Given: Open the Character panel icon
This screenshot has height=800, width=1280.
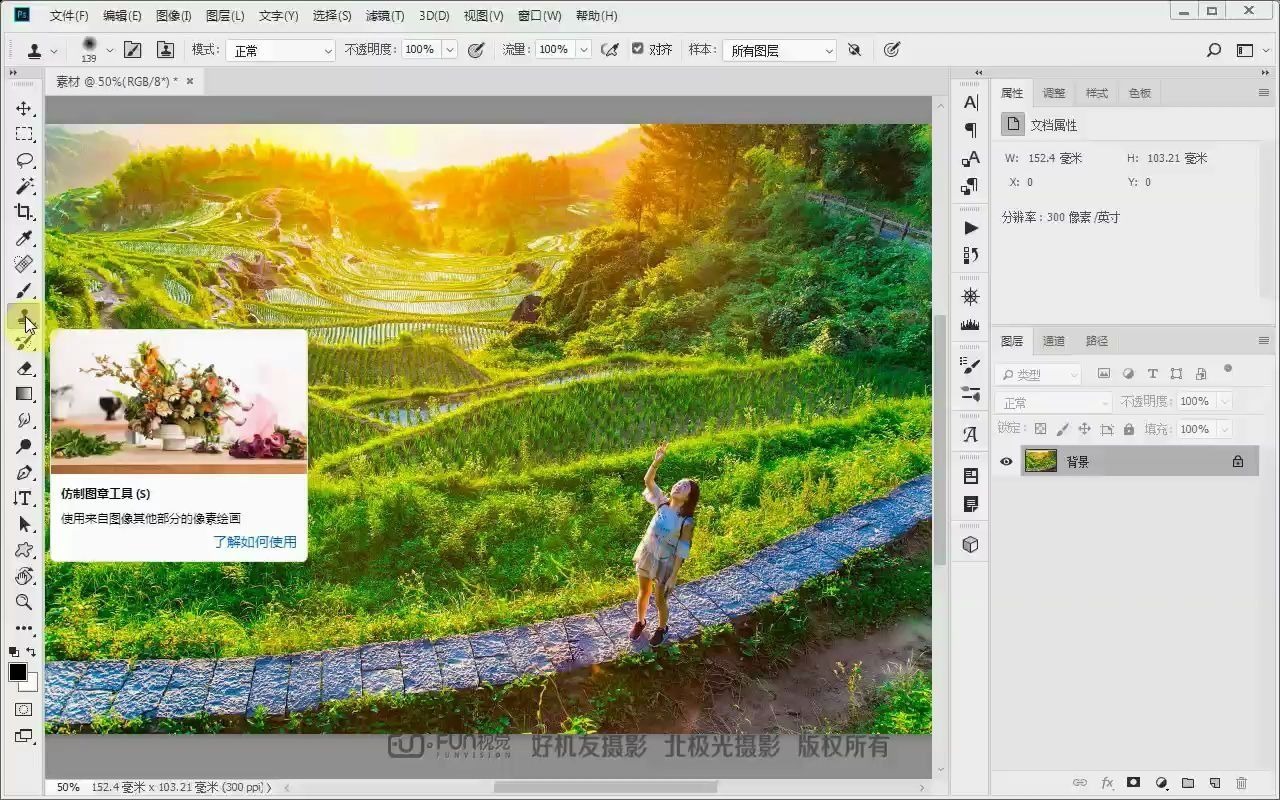Looking at the screenshot, I should click(x=970, y=102).
